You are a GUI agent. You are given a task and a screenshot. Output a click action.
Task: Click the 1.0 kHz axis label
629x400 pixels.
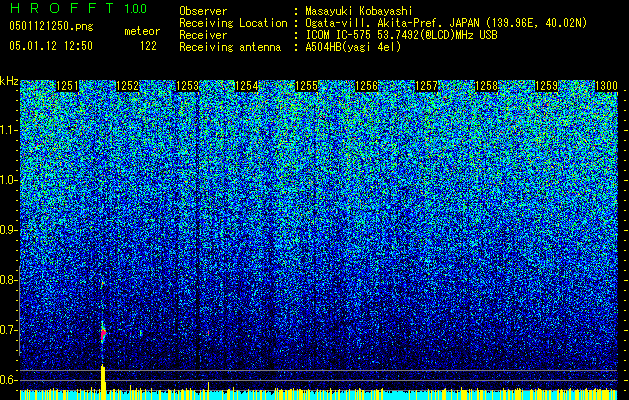coord(8,180)
